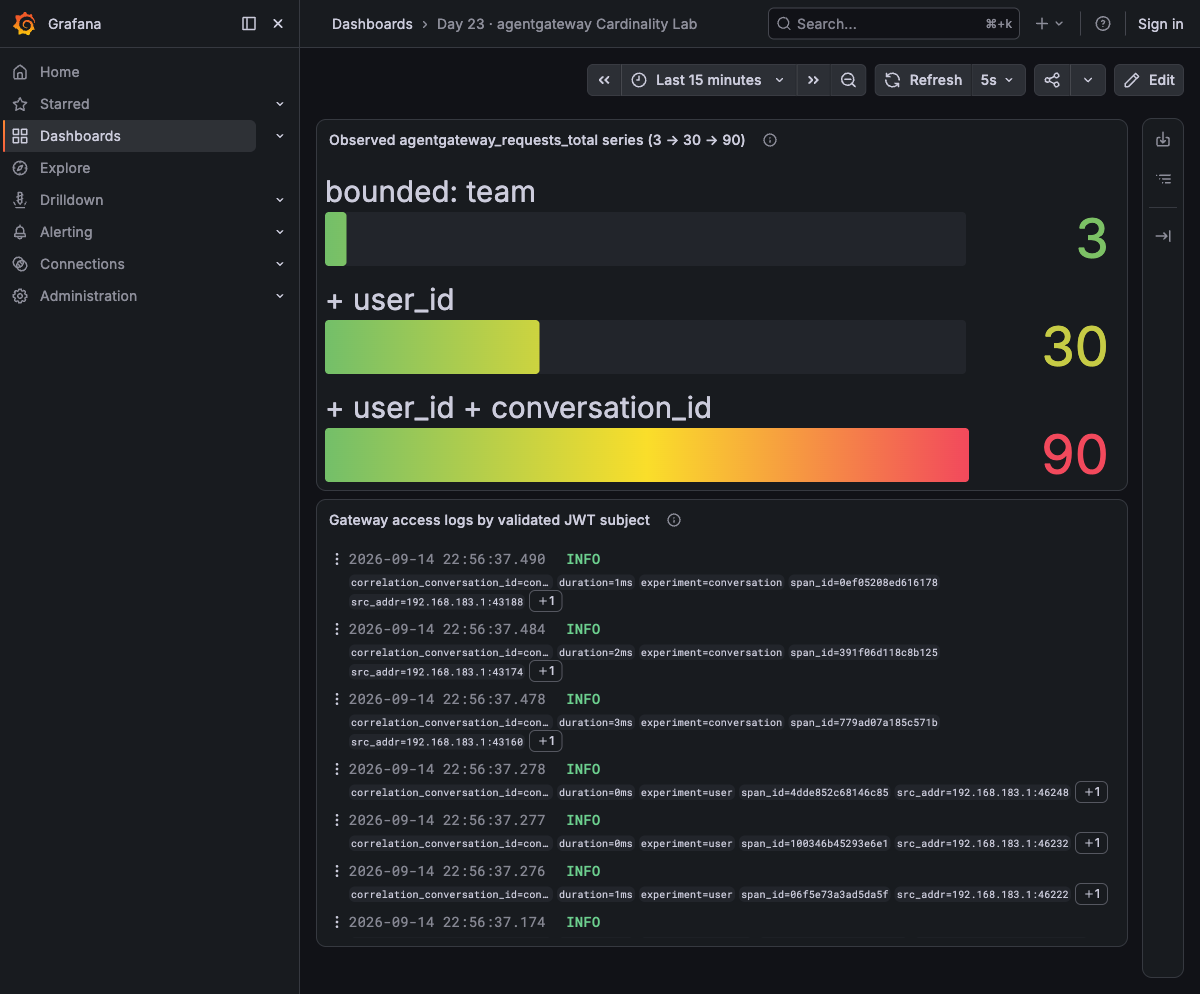Click +1 on the 22:56:37.277 log row

(x=1092, y=843)
